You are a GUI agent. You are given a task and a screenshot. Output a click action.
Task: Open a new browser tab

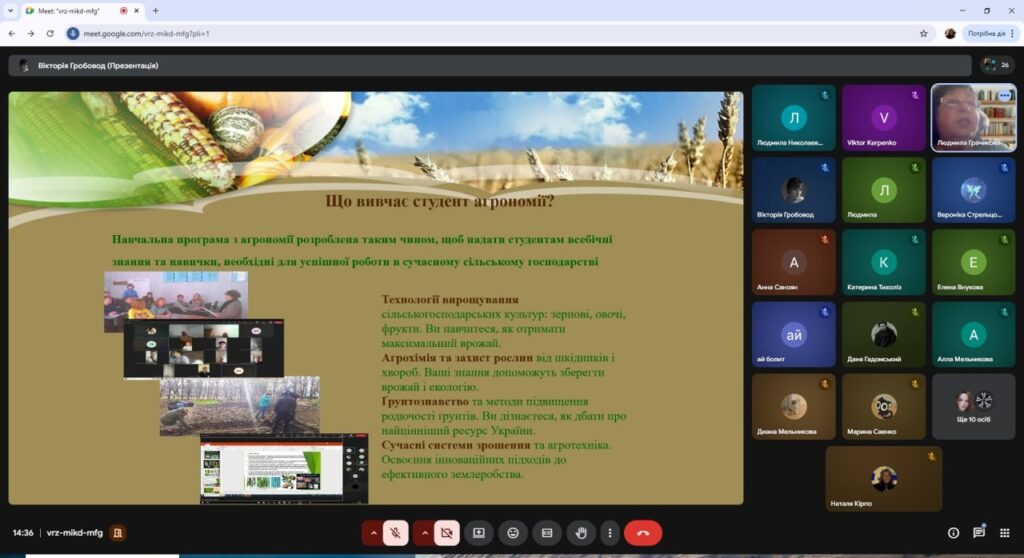(x=155, y=10)
